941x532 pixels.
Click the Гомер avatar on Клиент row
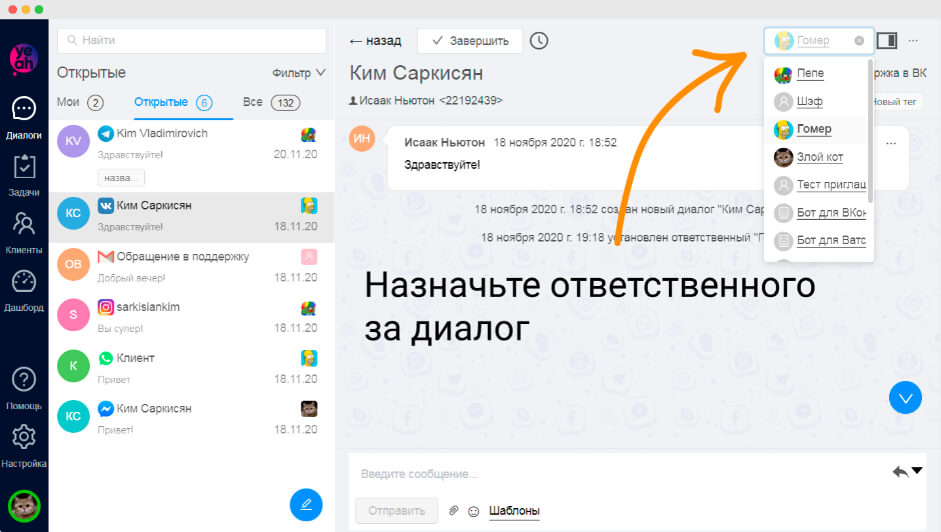pyautogui.click(x=309, y=358)
